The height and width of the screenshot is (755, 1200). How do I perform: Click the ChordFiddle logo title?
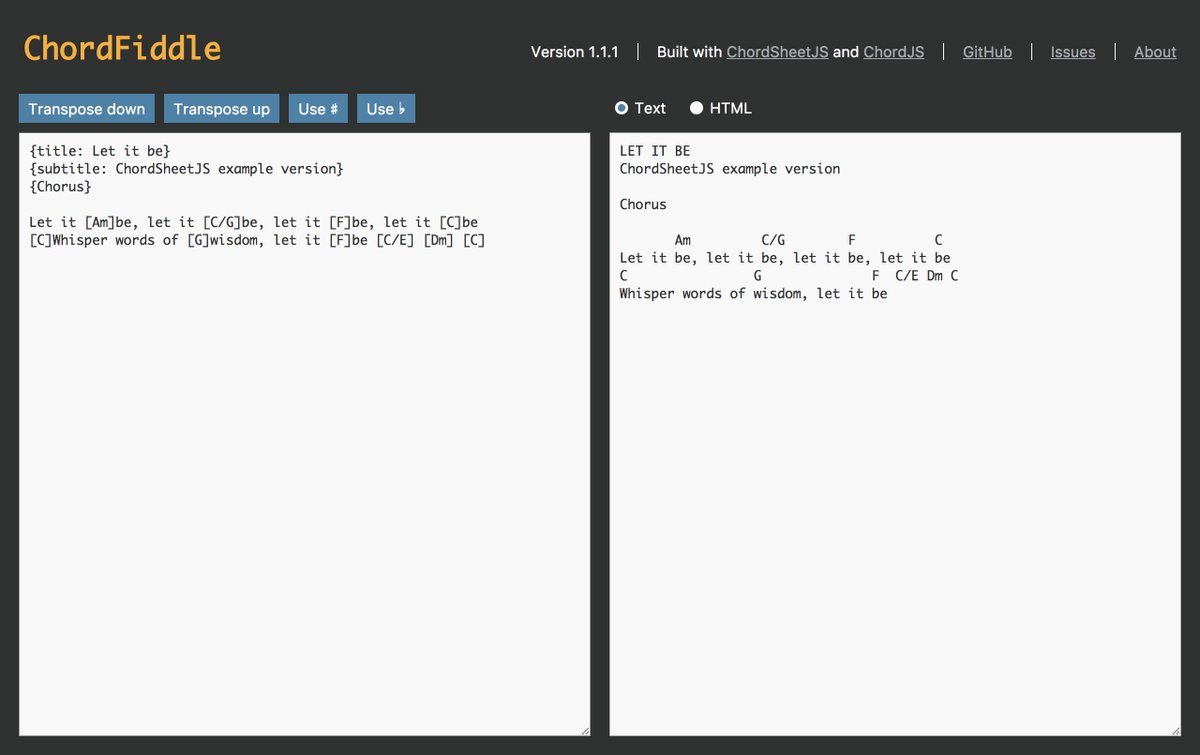122,48
